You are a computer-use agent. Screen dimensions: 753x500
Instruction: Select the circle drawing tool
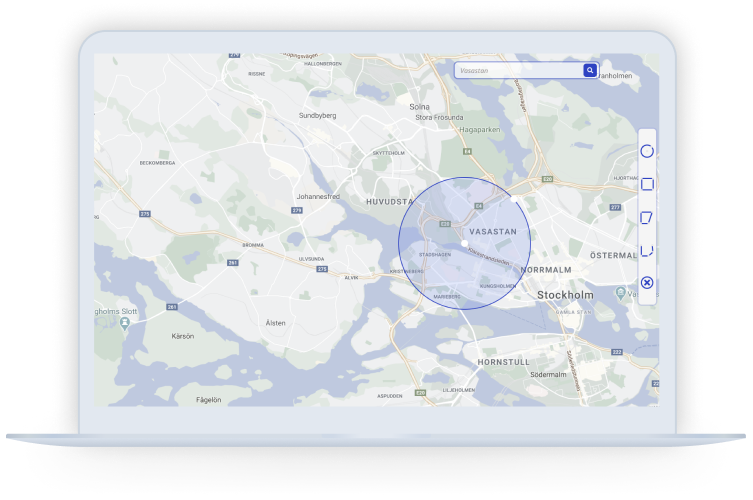tap(647, 152)
